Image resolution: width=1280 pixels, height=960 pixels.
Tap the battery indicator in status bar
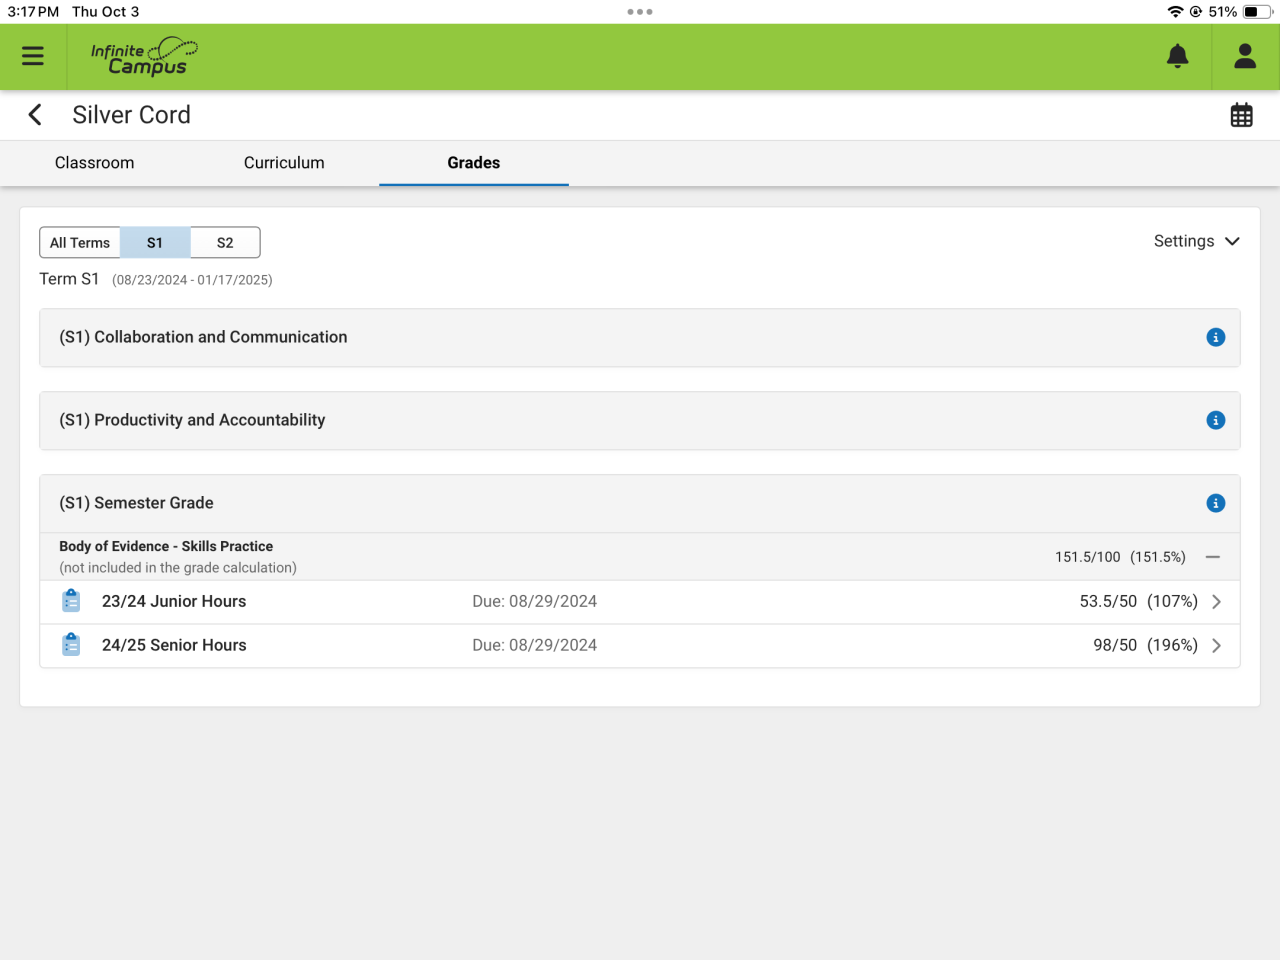pyautogui.click(x=1258, y=12)
